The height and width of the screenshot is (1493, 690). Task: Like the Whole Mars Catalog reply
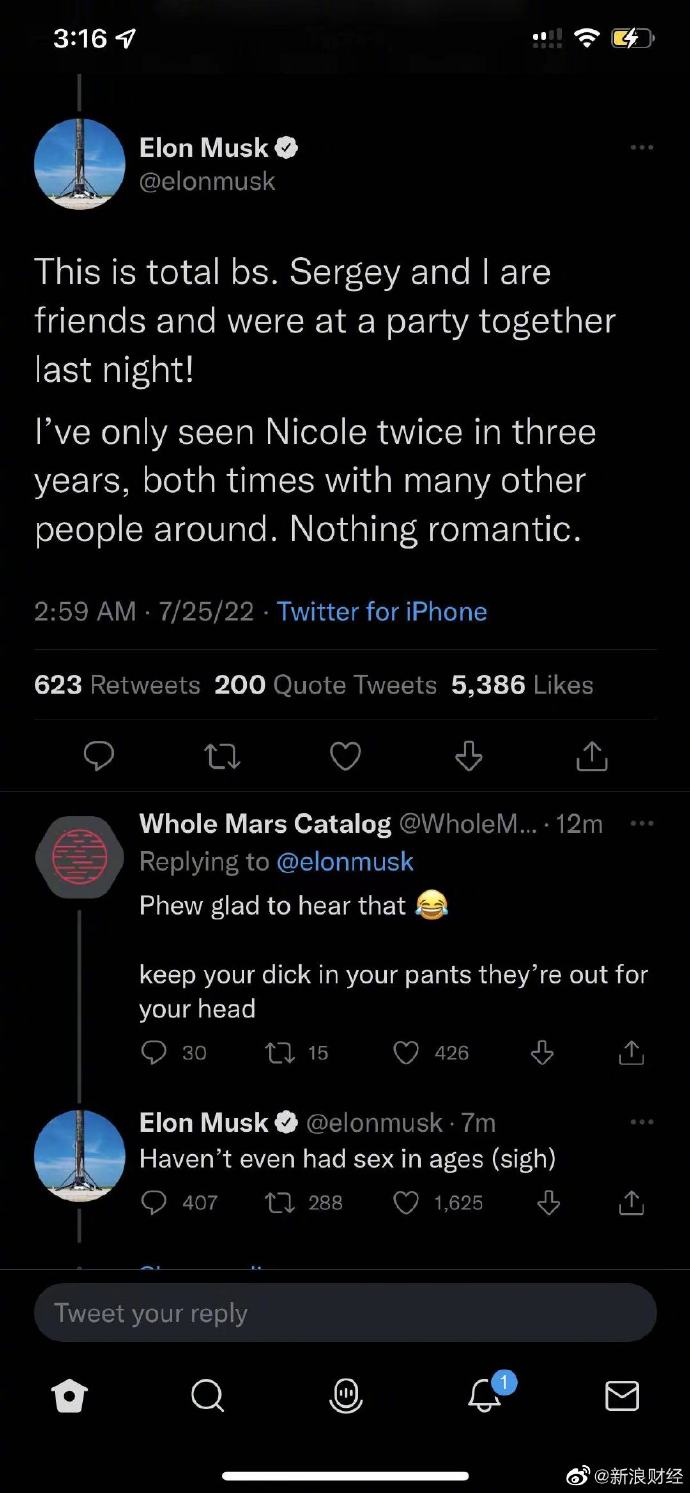click(405, 1052)
